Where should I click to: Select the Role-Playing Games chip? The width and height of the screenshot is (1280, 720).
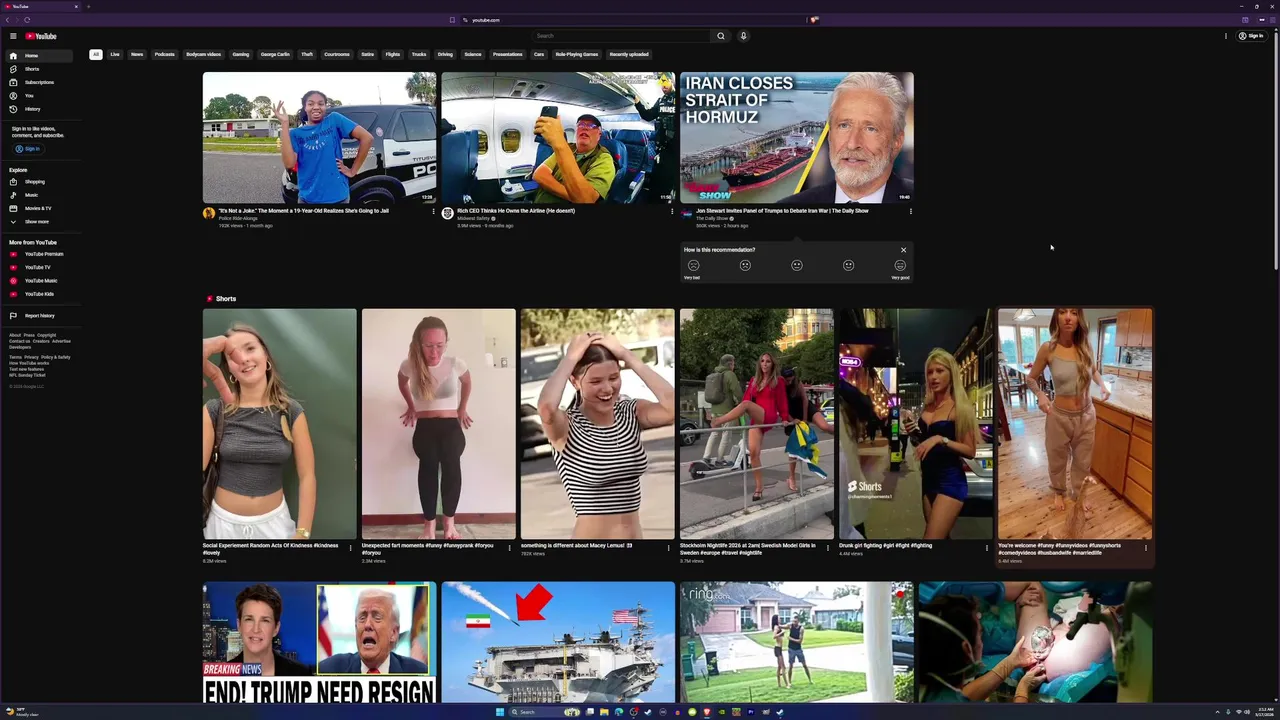[577, 54]
